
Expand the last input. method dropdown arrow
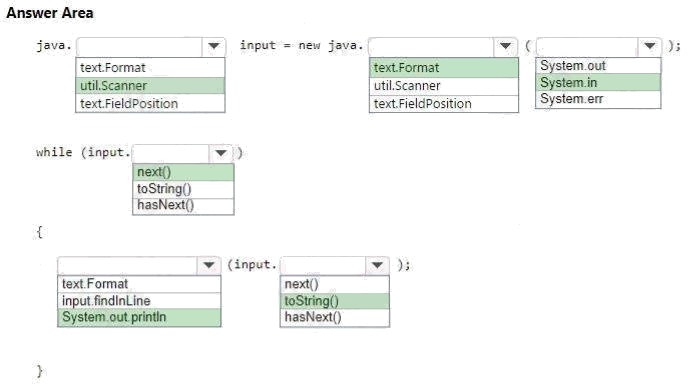point(377,265)
